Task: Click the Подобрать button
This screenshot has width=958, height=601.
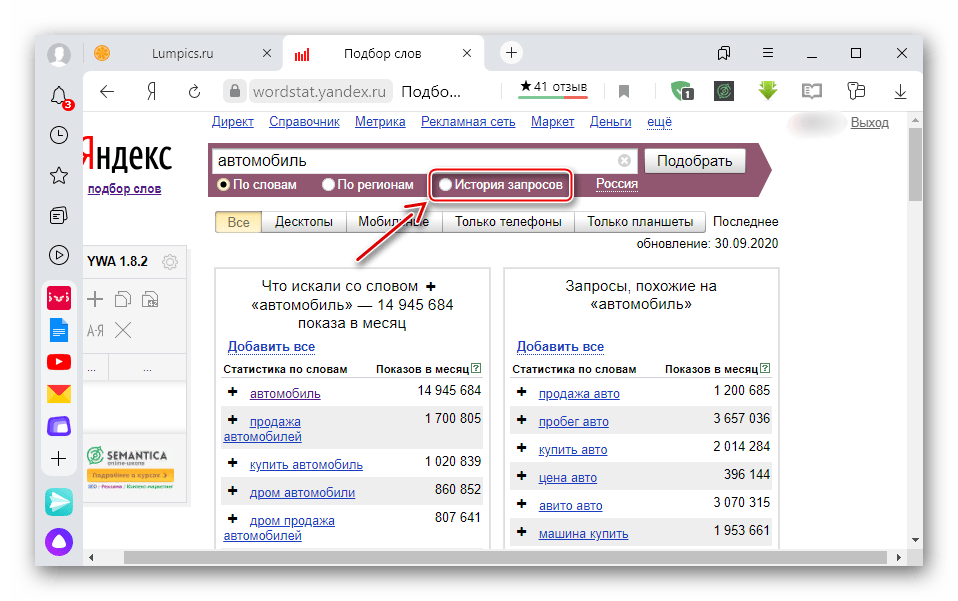Action: tap(697, 160)
